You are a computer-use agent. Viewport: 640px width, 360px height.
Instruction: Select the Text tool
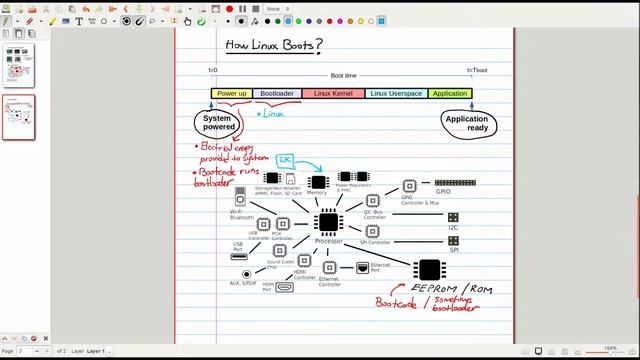79,21
